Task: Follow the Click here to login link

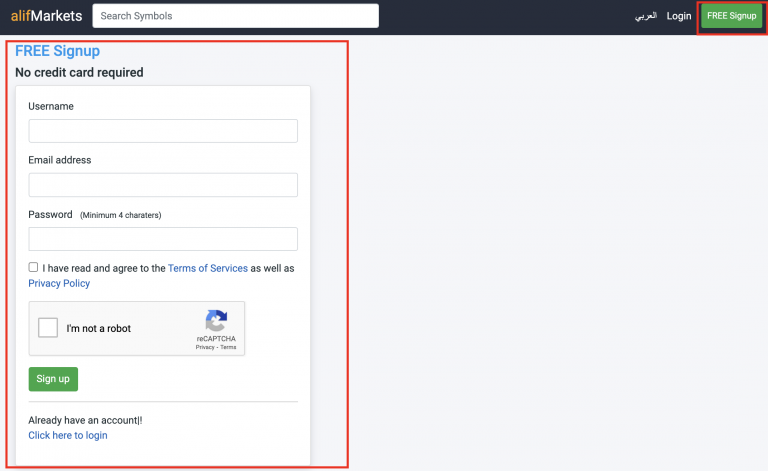Action: [x=68, y=435]
